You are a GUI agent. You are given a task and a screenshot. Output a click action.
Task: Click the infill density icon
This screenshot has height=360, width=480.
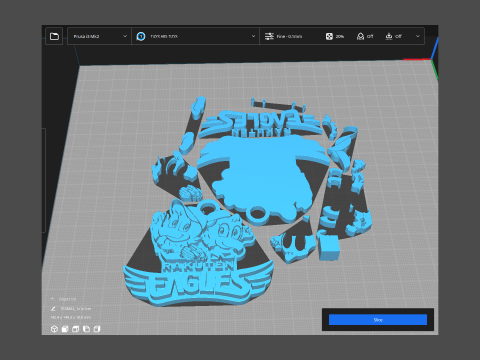(329, 36)
